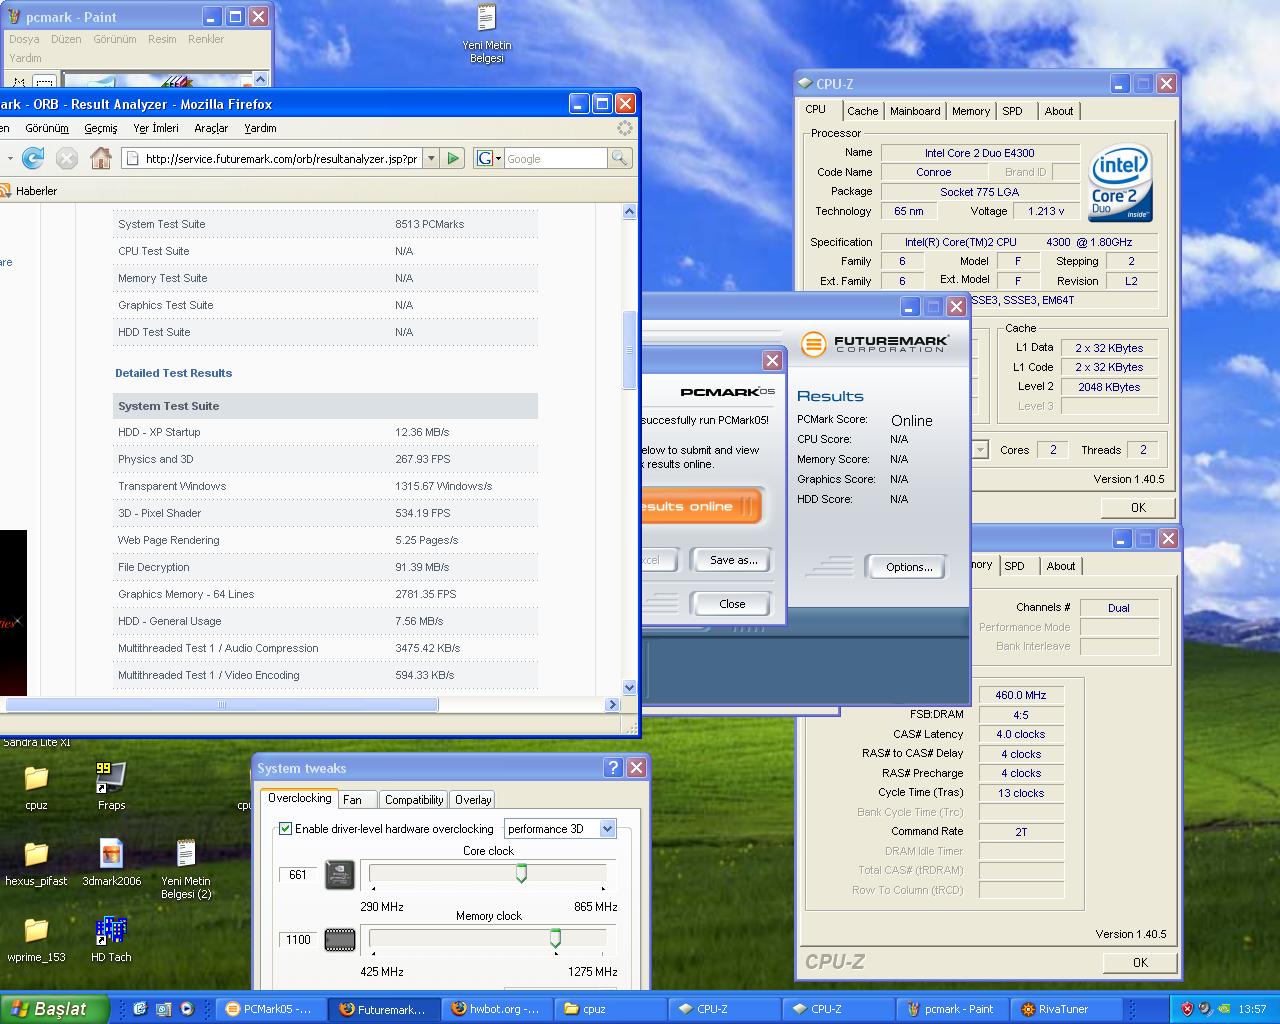1280x1024 pixels.
Task: Open the URL history dropdown in Firefox
Action: pos(431,158)
